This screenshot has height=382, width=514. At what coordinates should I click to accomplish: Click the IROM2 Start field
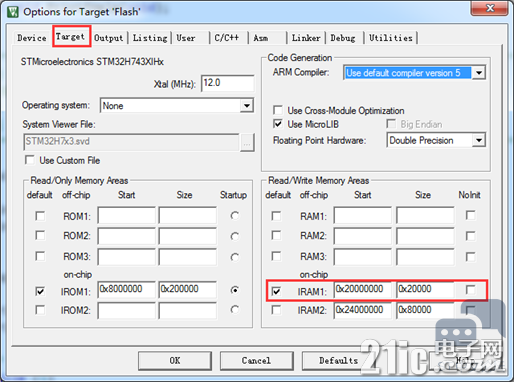coord(127,311)
